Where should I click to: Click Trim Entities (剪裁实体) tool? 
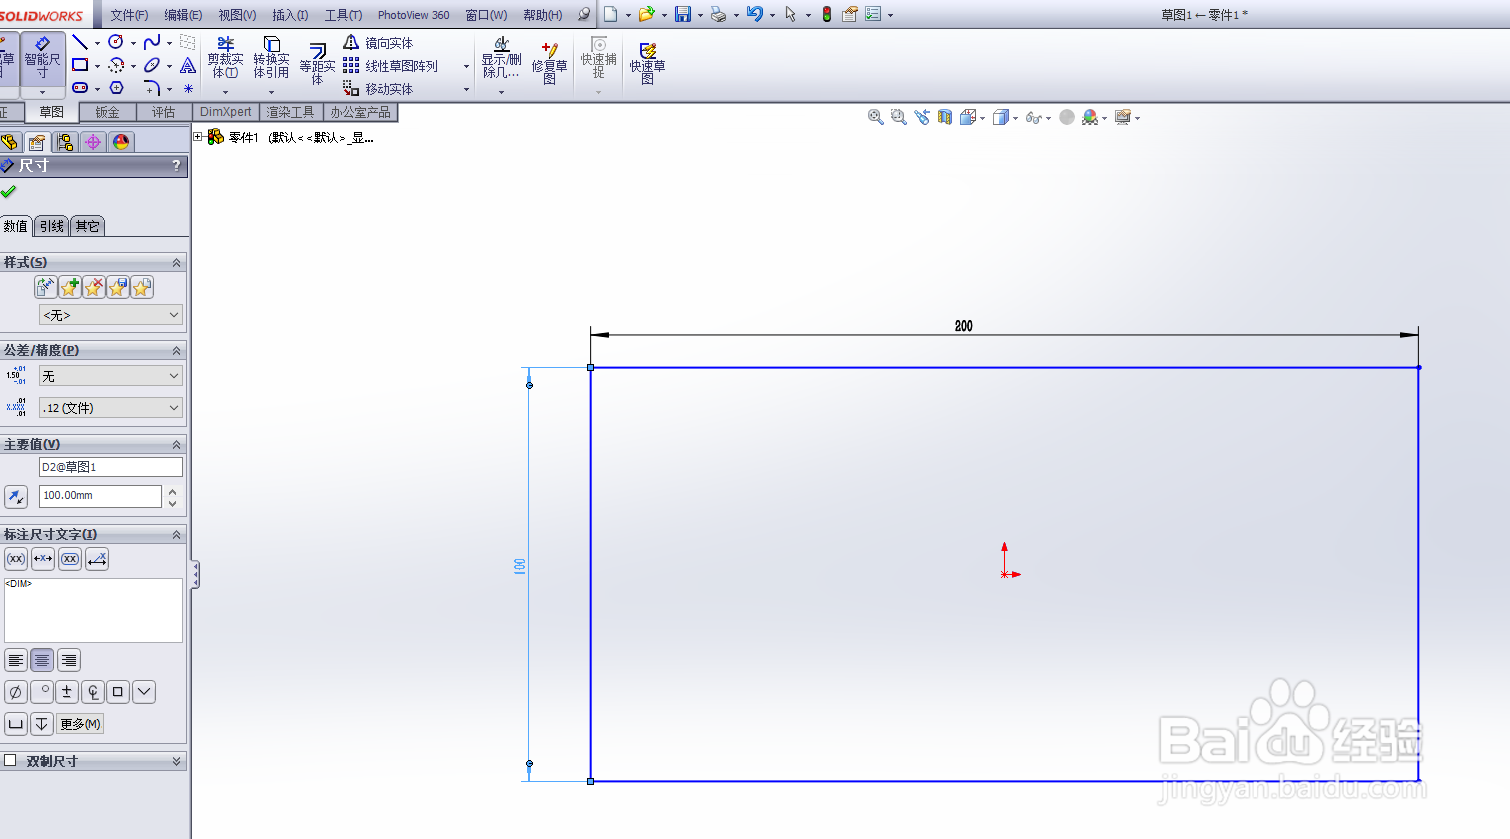225,58
